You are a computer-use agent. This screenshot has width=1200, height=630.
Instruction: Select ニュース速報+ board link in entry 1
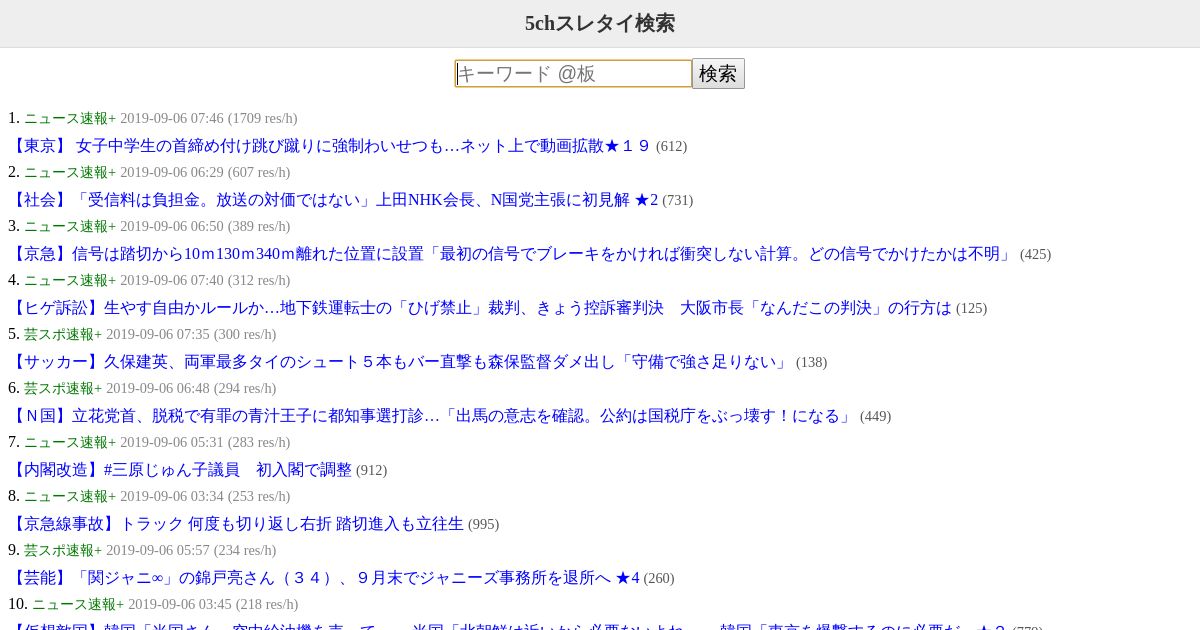pos(70,118)
